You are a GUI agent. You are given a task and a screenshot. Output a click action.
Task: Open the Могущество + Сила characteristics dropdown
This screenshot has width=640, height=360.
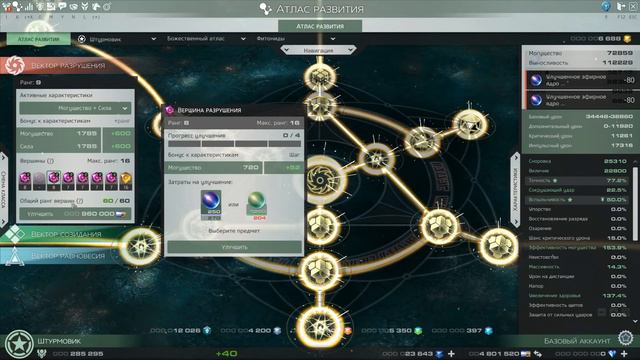tap(75, 108)
